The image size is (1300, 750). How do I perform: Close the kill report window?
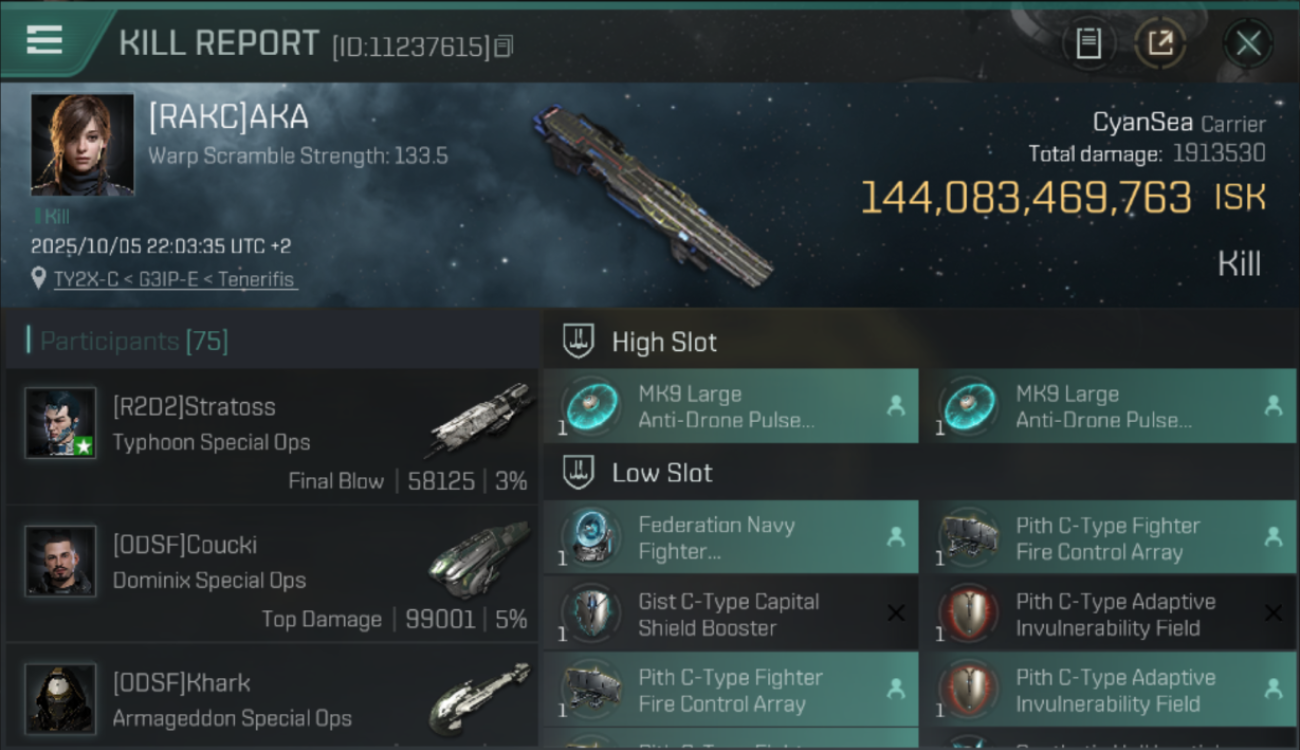(1247, 43)
